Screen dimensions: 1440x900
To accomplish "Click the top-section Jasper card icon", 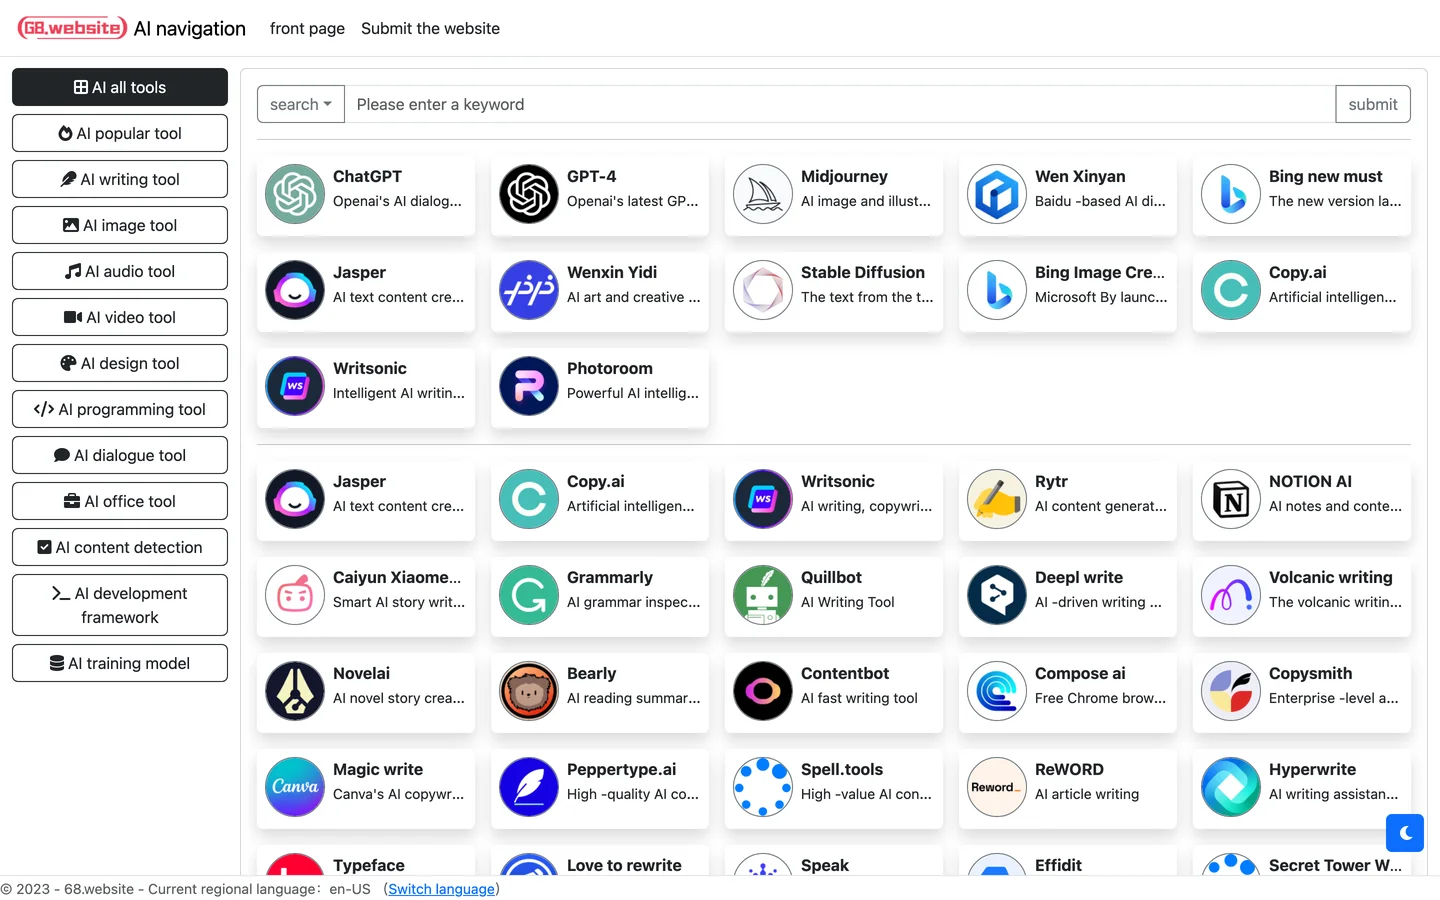I will pos(295,290).
